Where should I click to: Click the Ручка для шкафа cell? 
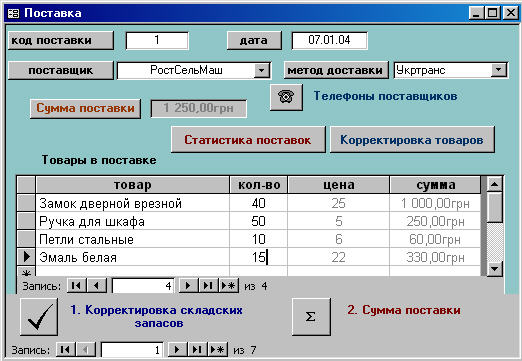click(x=132, y=221)
